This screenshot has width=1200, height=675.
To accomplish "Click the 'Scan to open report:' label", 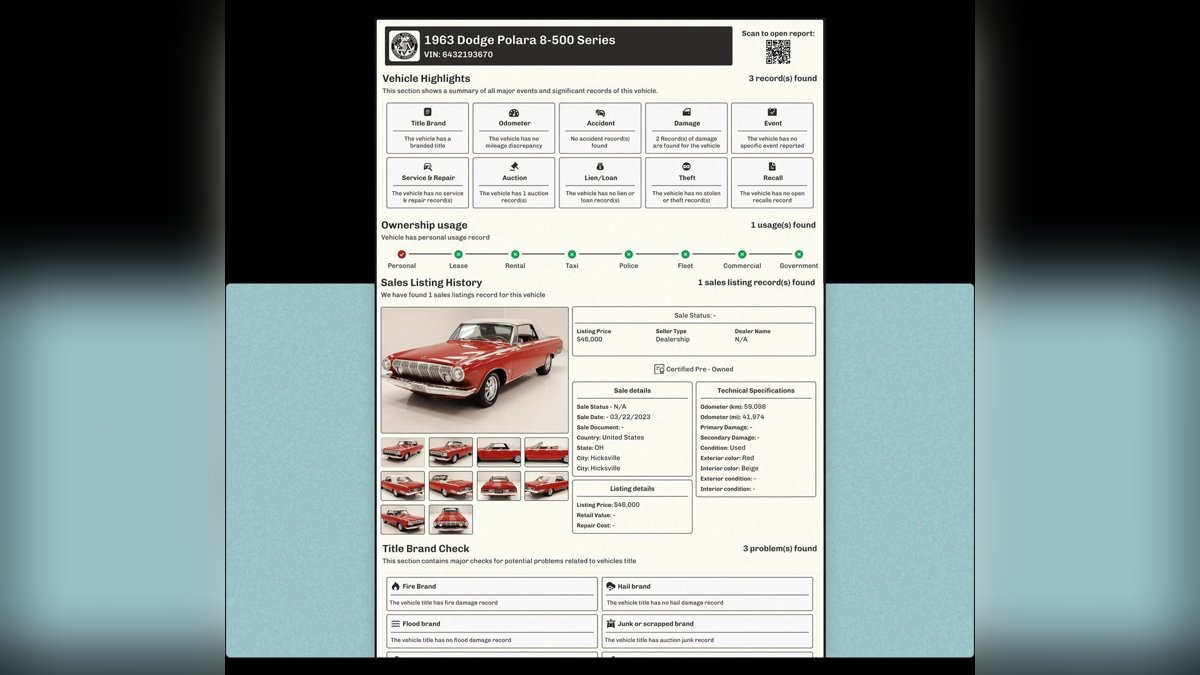I will click(778, 33).
